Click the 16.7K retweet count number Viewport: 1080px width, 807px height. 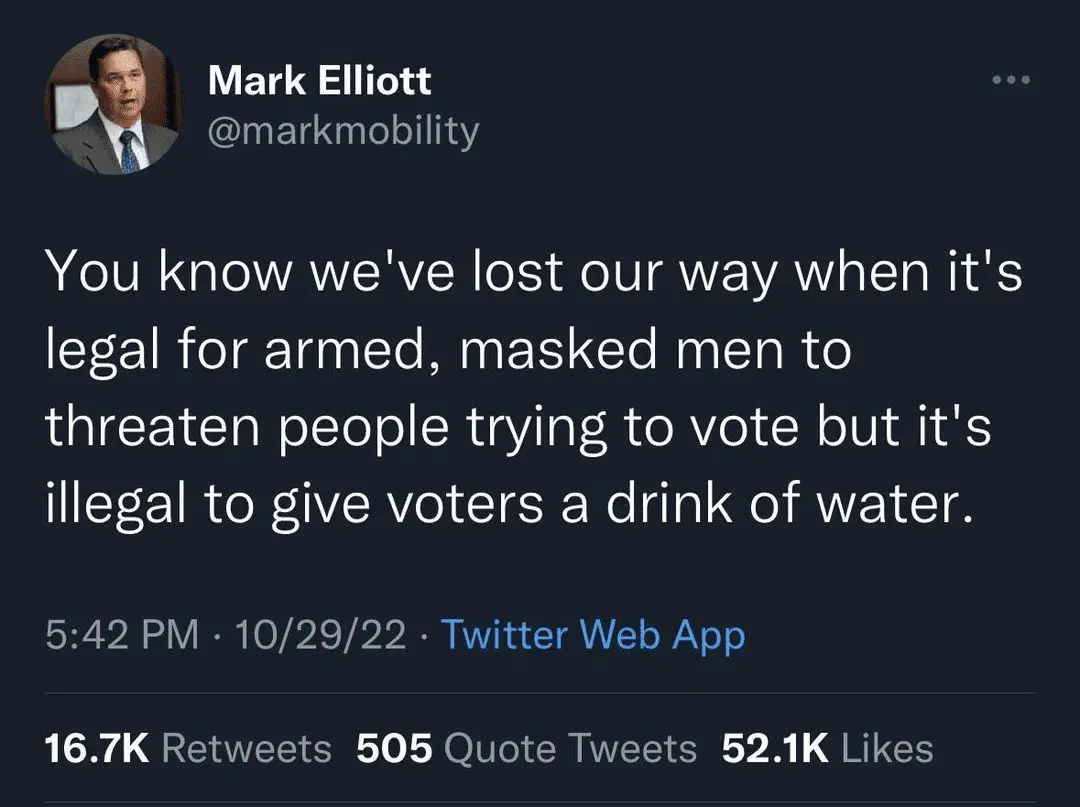click(x=97, y=748)
